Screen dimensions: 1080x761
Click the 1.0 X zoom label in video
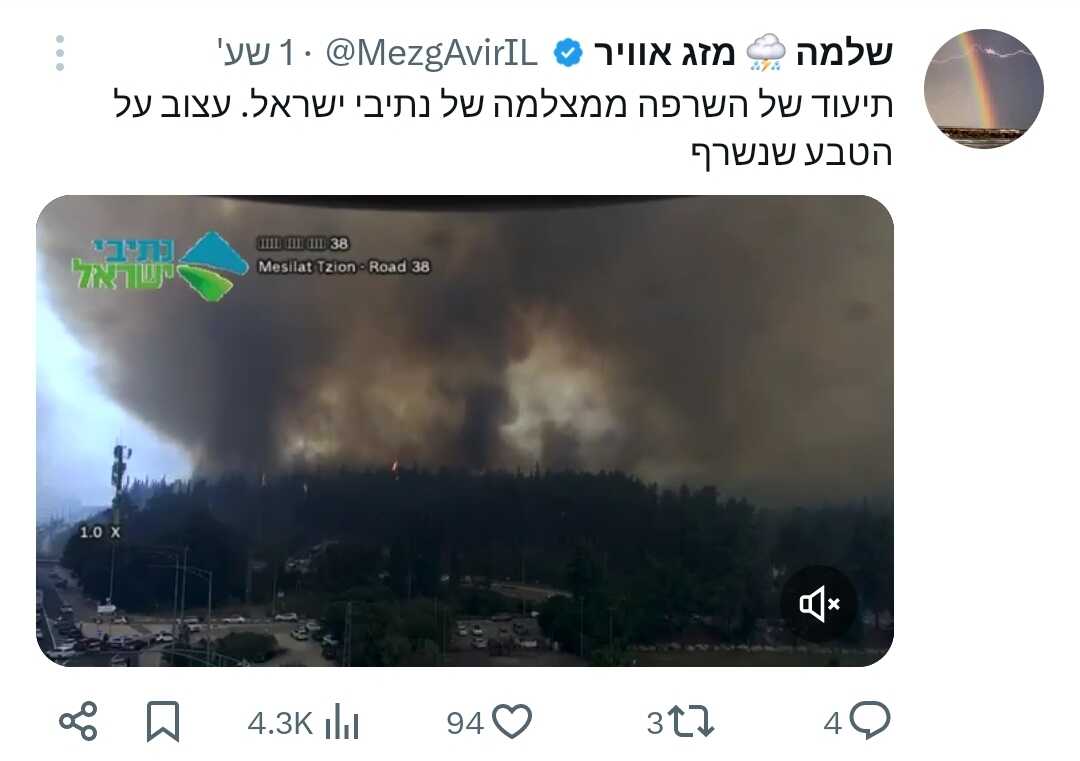click(x=100, y=532)
